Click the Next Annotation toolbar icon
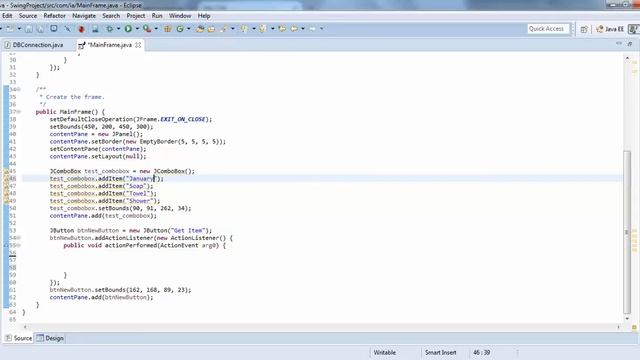The image size is (640, 360). tap(244, 29)
